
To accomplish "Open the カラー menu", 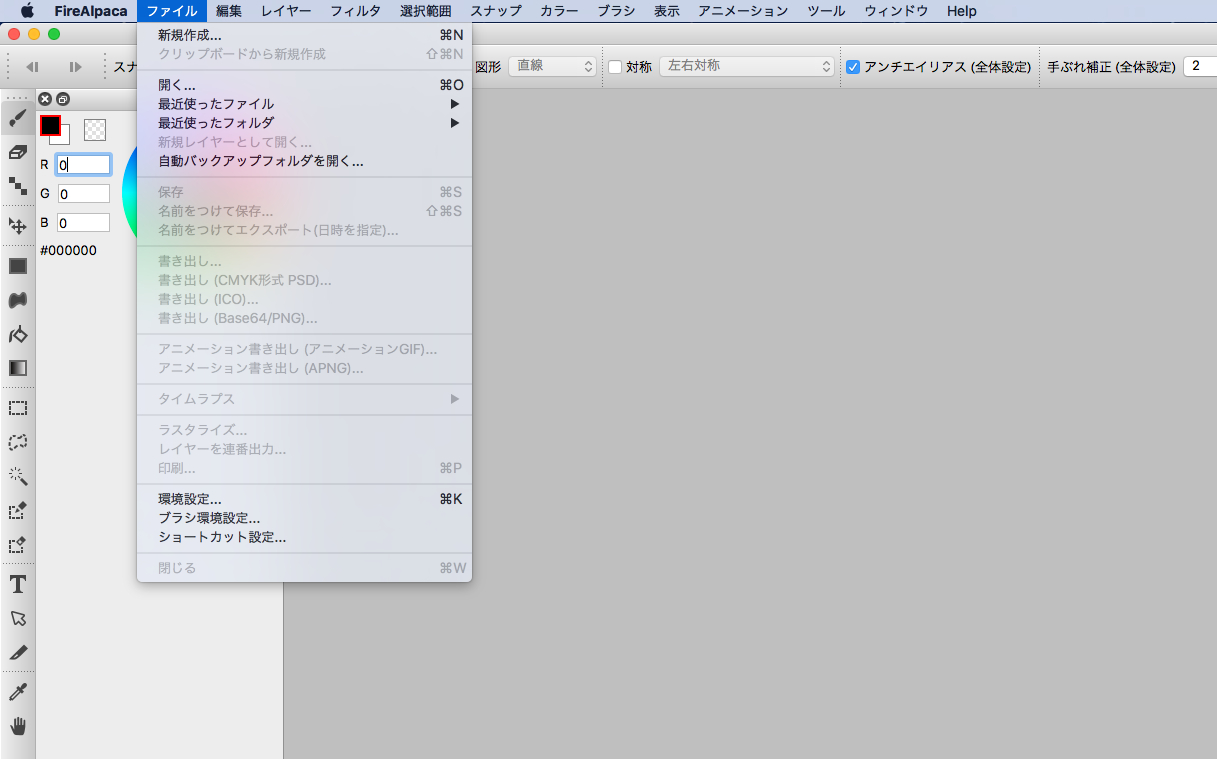I will (559, 11).
